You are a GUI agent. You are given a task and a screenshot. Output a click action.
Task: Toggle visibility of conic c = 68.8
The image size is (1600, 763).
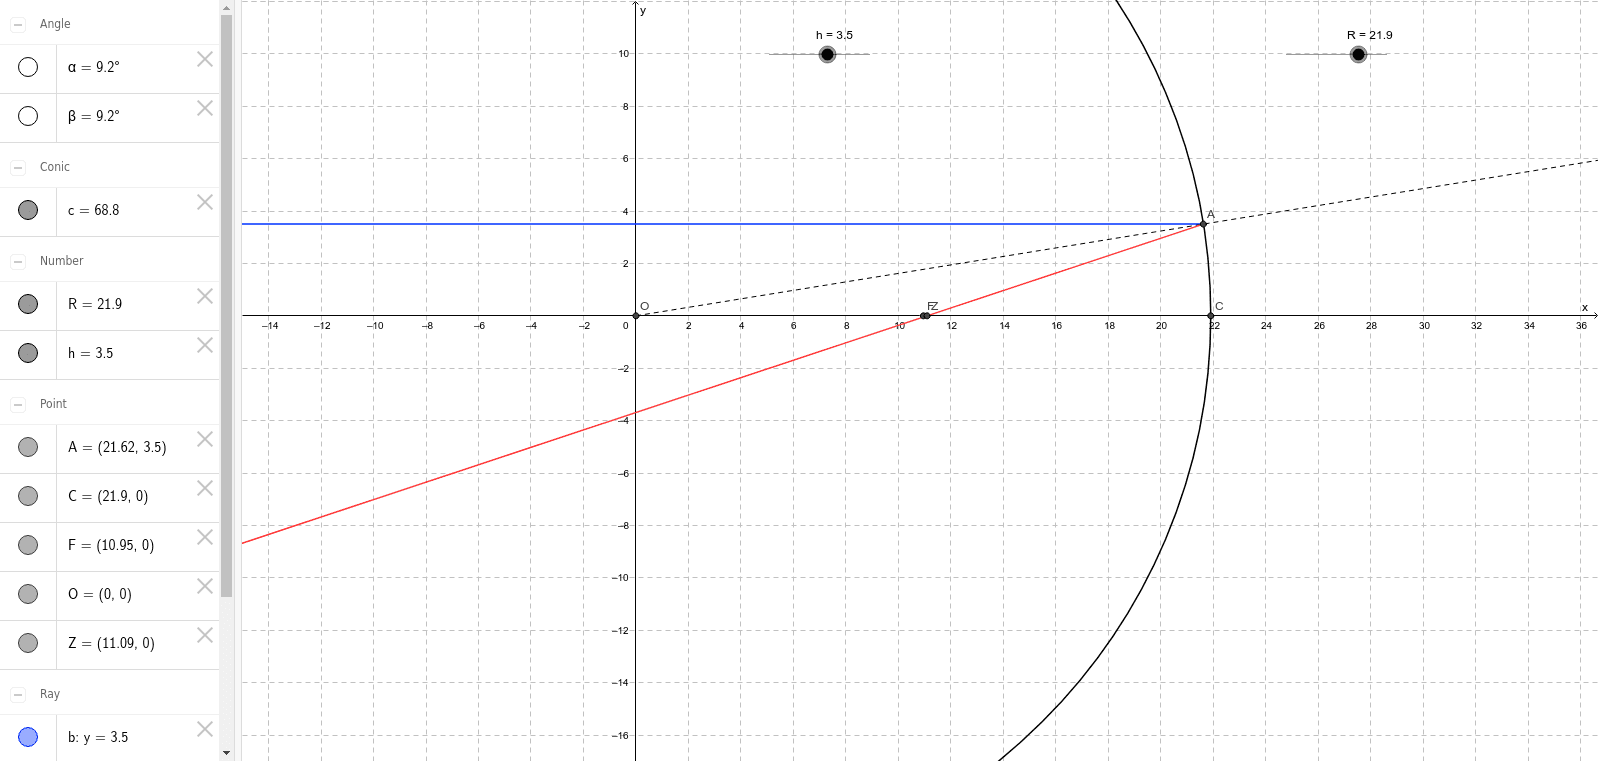pos(28,210)
